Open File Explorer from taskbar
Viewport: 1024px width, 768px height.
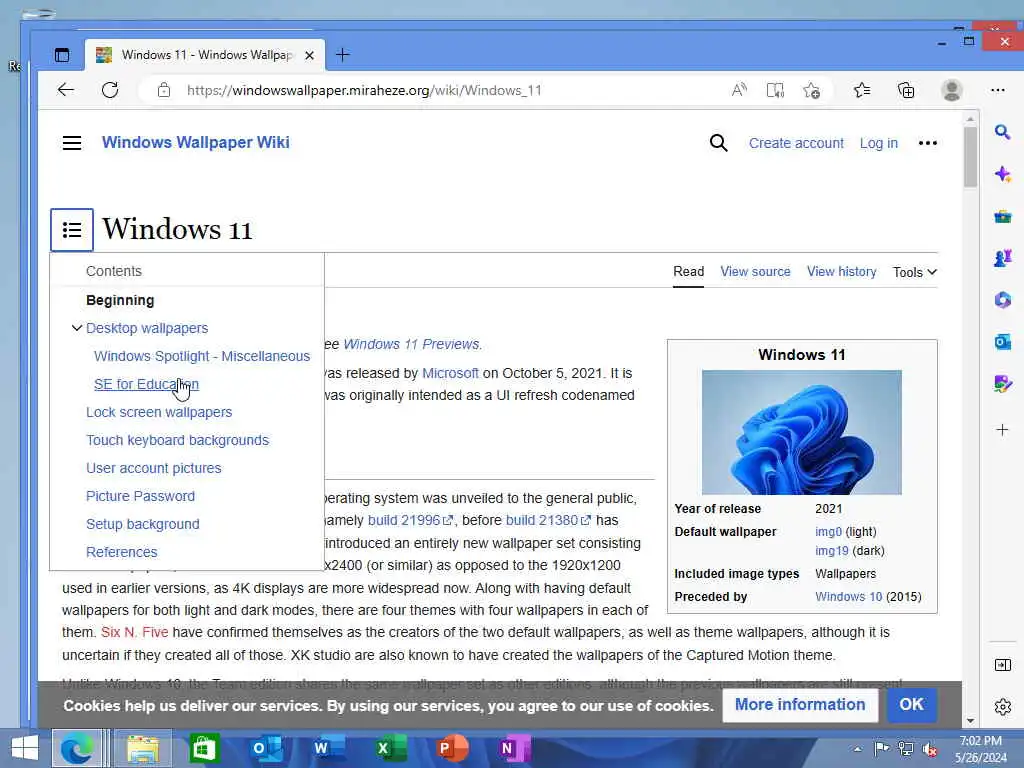(143, 749)
